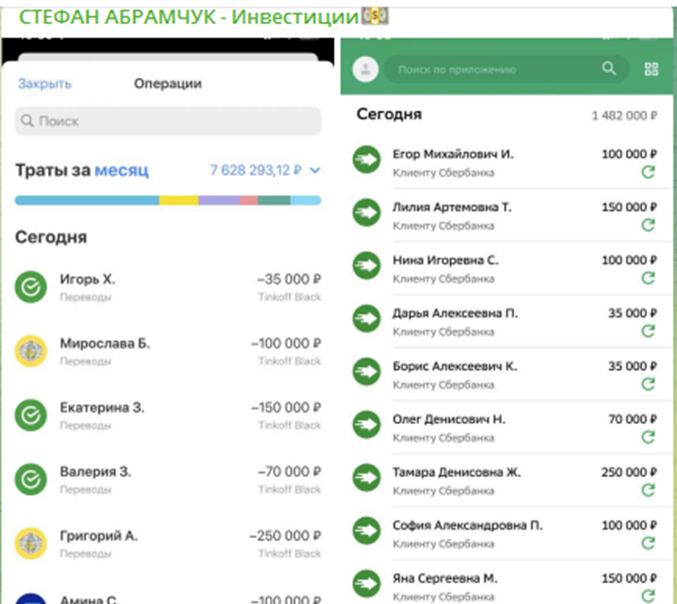Open the Екатерина З. transfer entry

tap(168, 415)
